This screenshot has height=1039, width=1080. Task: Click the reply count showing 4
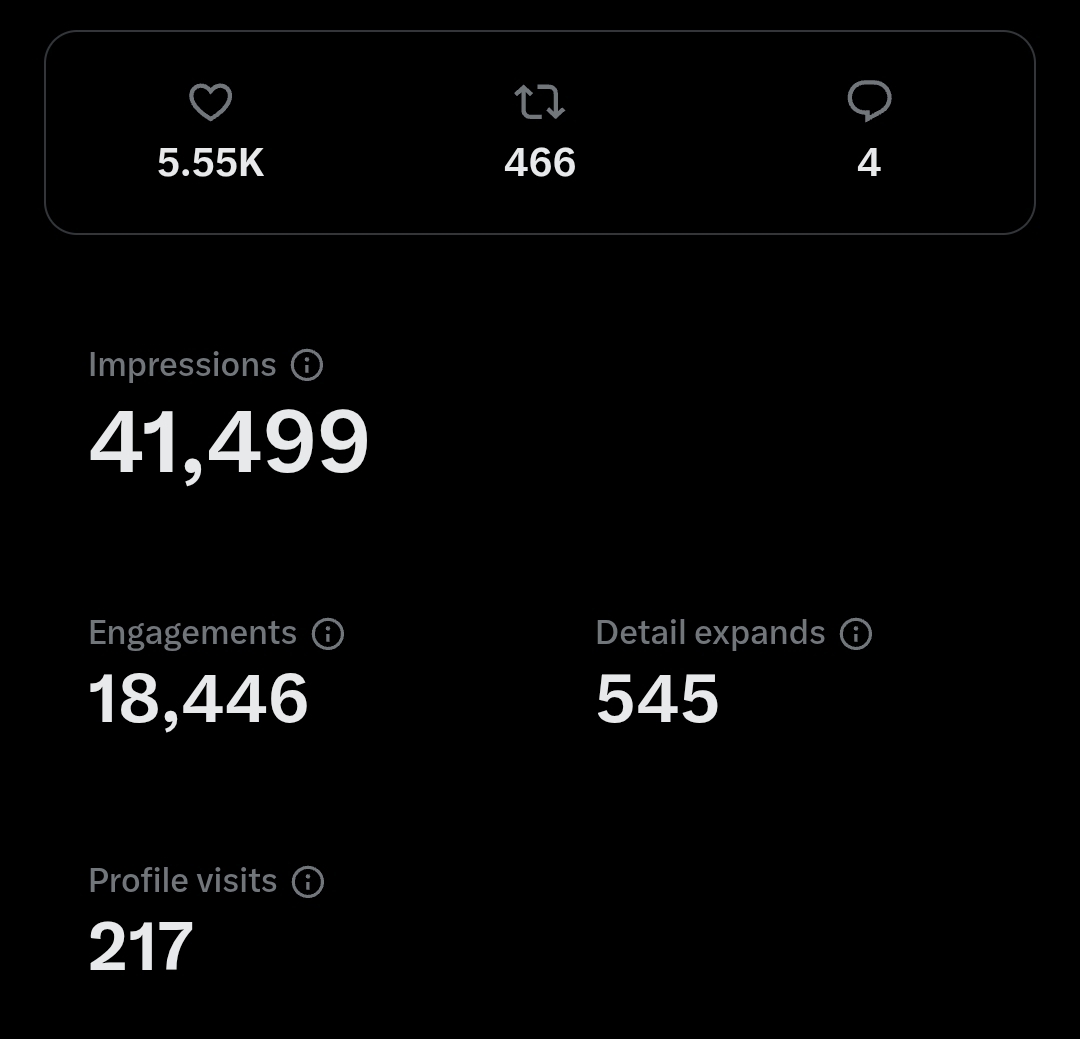(868, 163)
